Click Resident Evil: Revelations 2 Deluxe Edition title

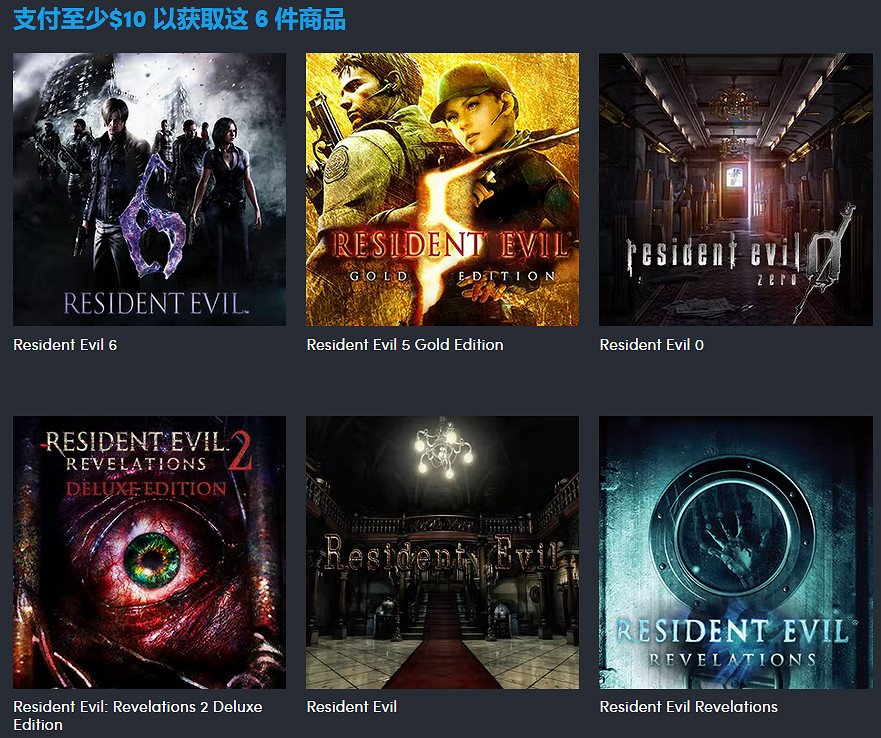[x=138, y=716]
